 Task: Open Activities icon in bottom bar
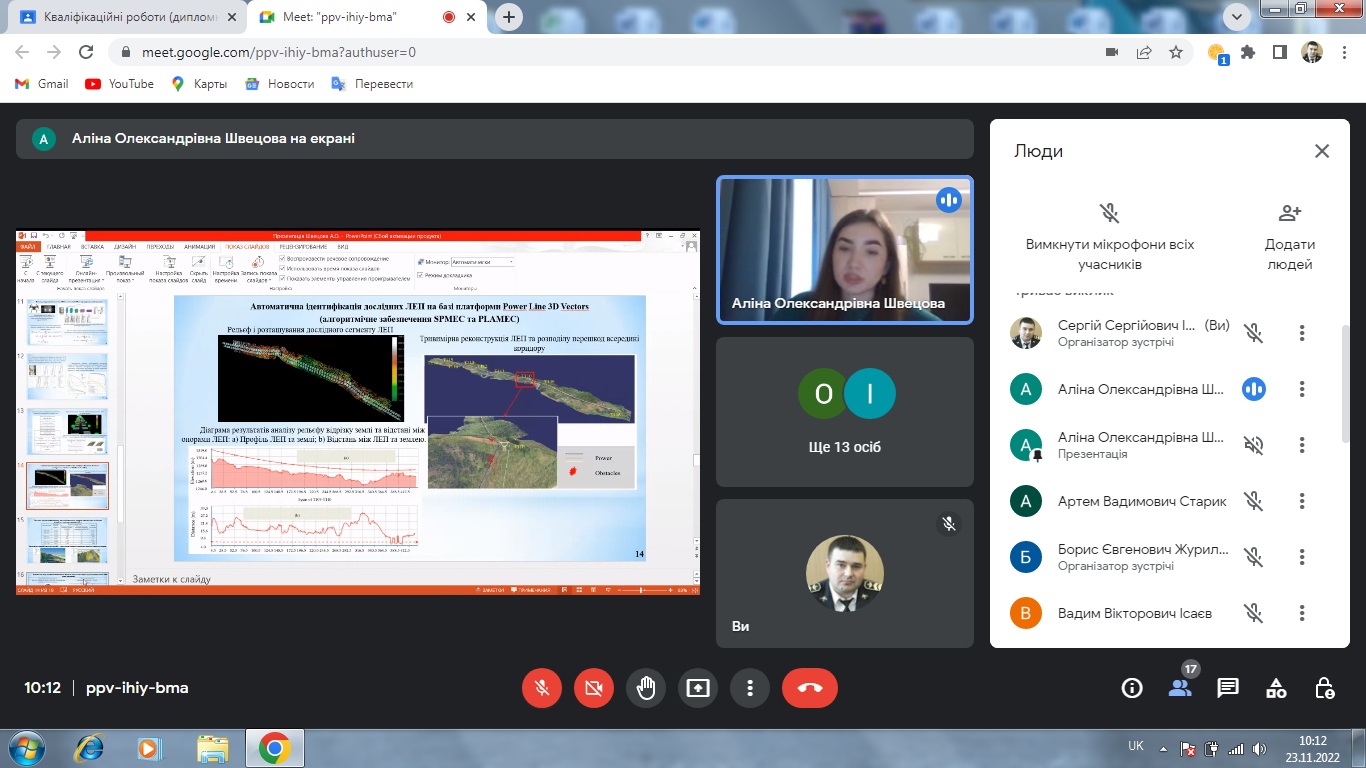(x=1276, y=688)
